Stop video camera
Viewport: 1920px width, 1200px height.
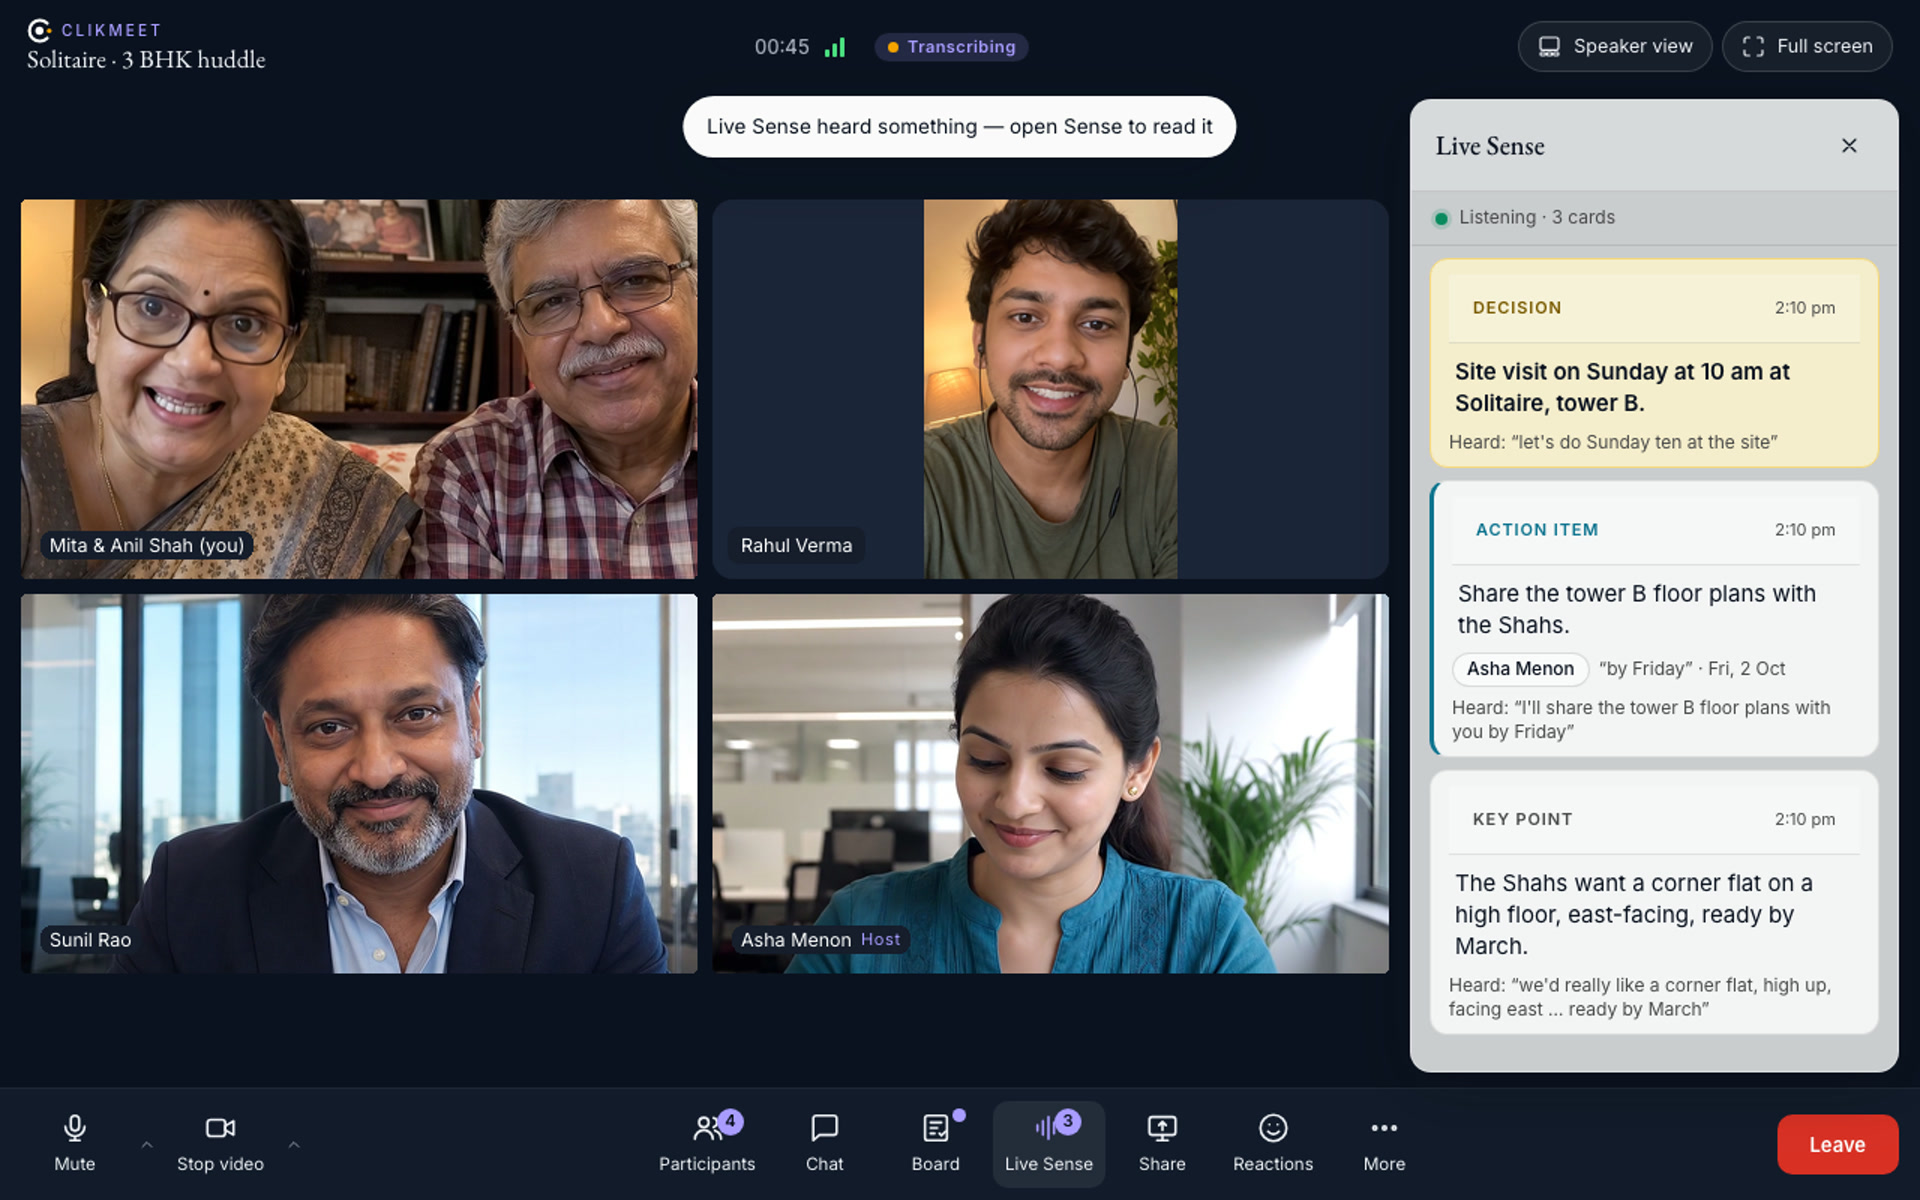220,1143
